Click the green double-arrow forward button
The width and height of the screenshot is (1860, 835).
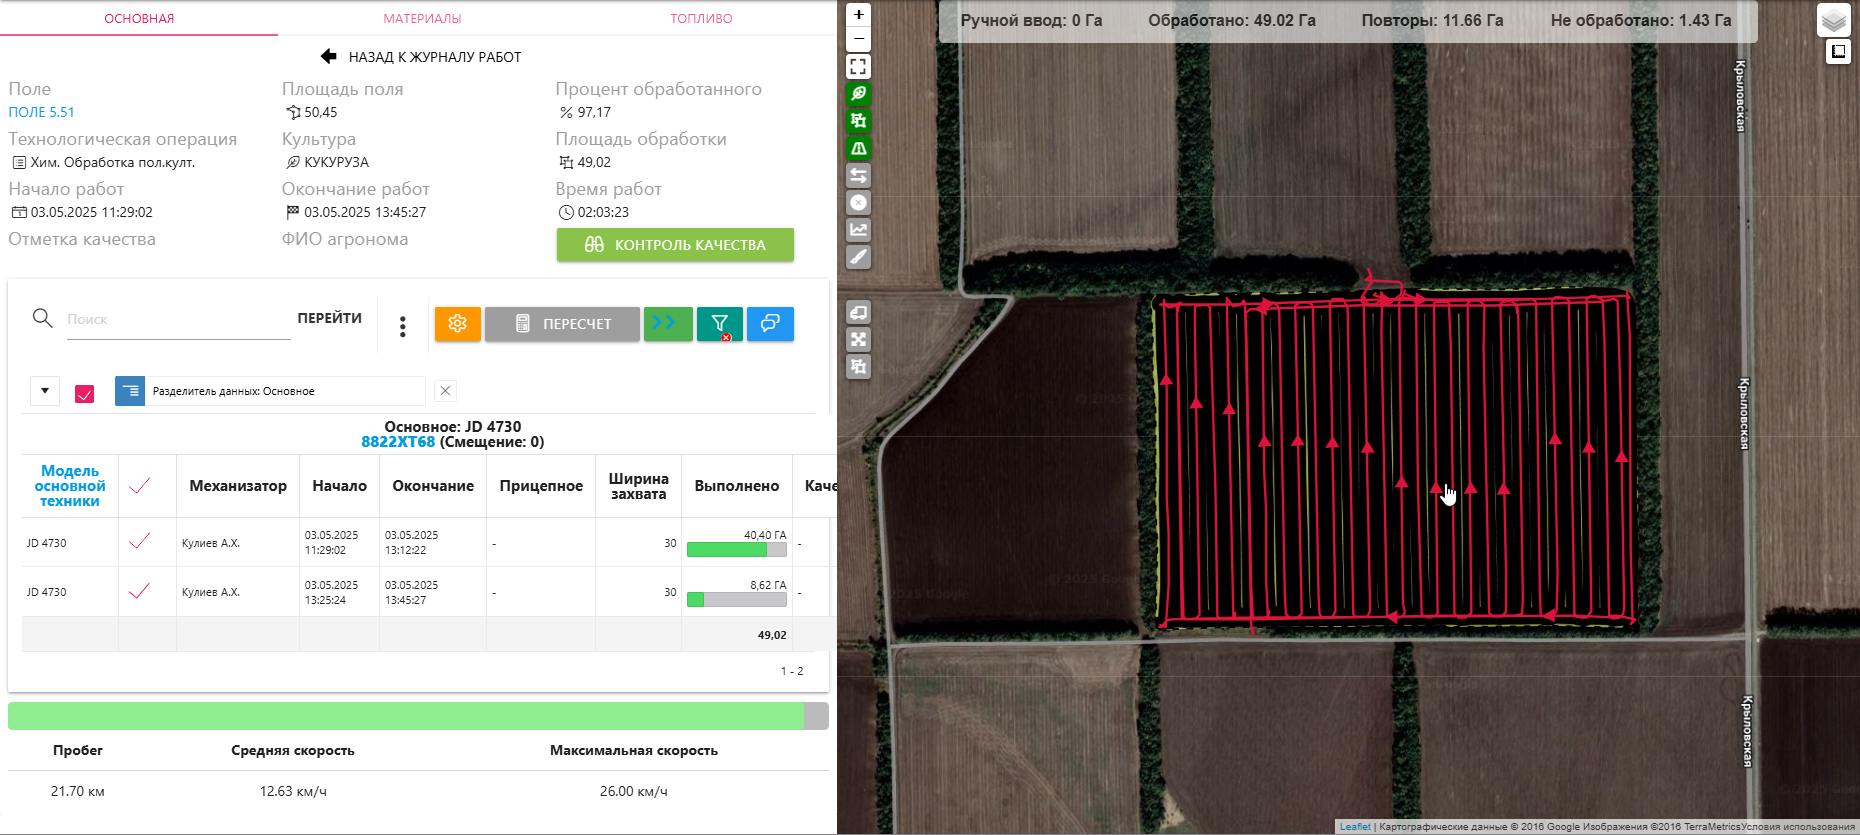coord(667,324)
